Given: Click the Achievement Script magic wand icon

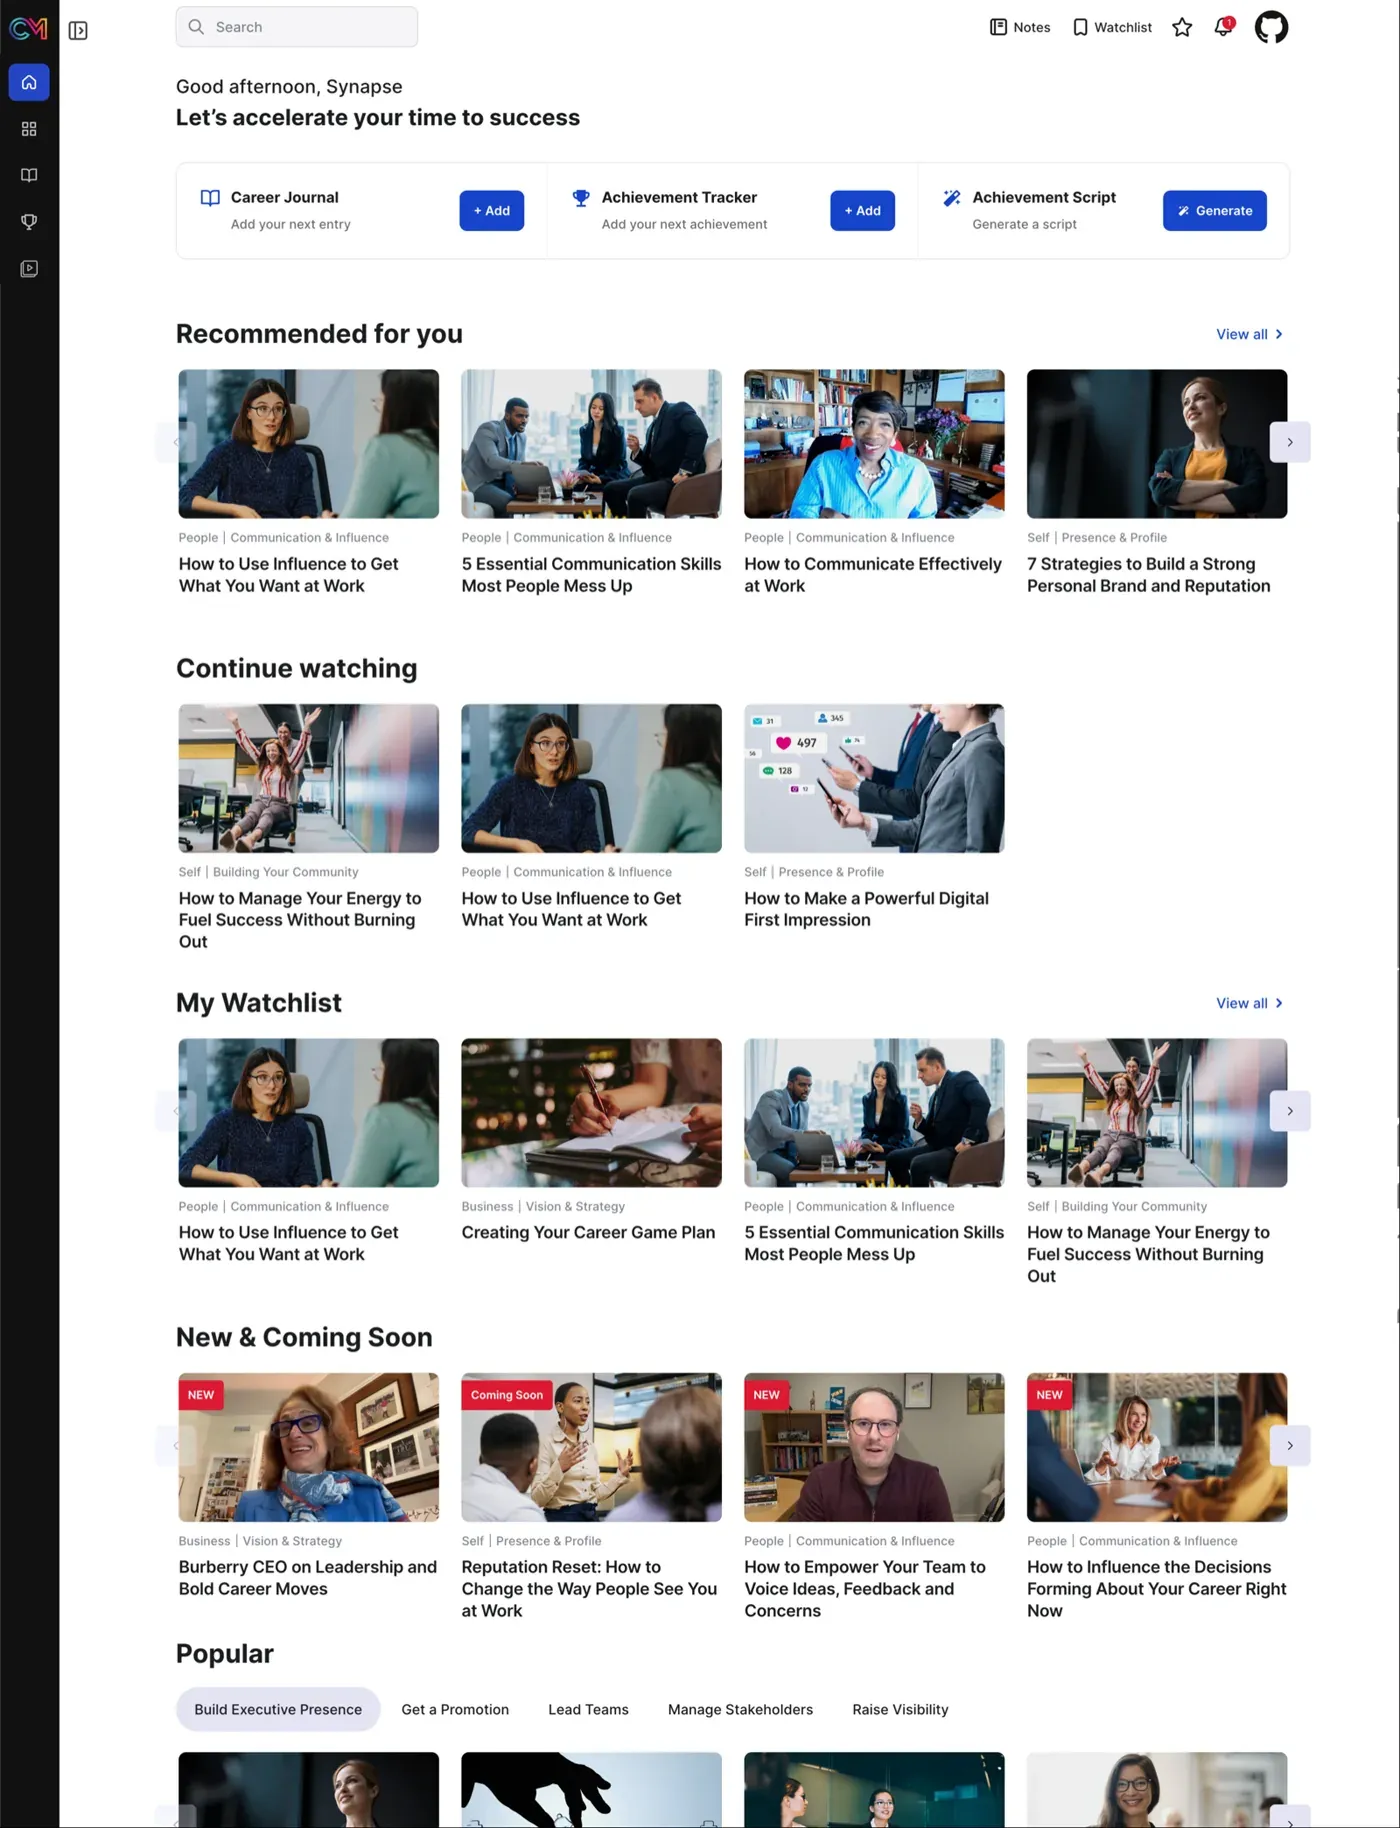Looking at the screenshot, I should coord(952,198).
